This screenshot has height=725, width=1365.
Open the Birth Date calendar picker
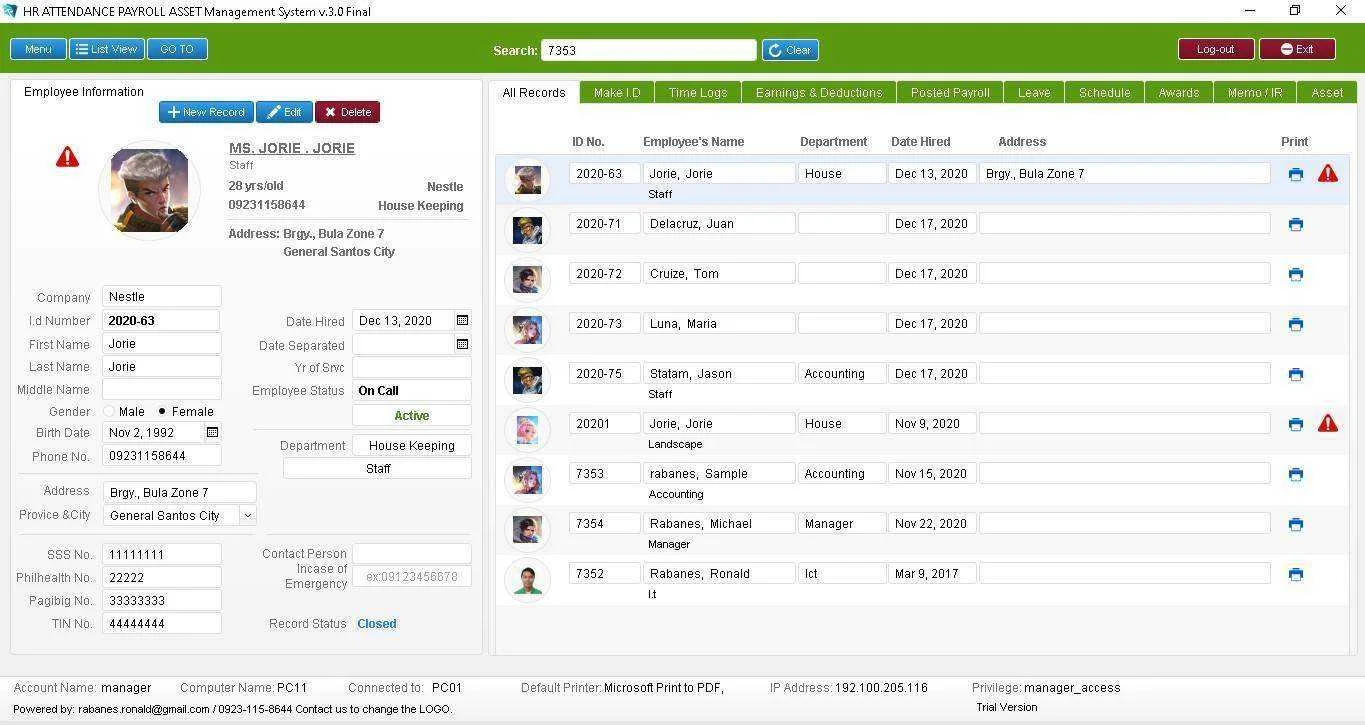pyautogui.click(x=212, y=432)
